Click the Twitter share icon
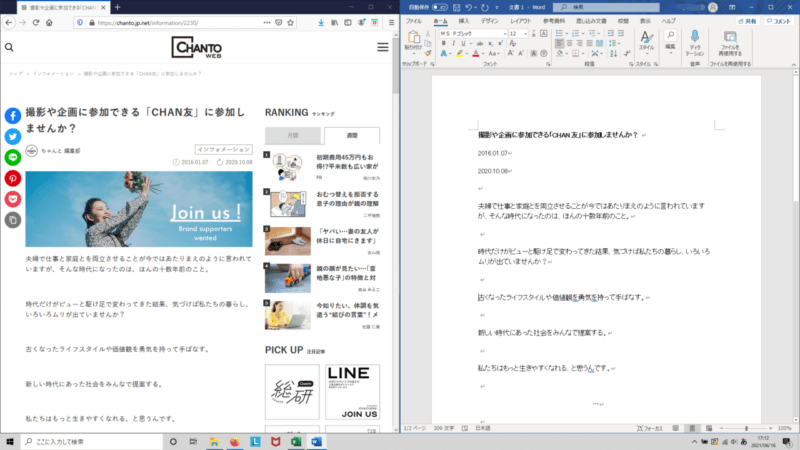Viewport: 800px width, 450px height. pyautogui.click(x=13, y=136)
